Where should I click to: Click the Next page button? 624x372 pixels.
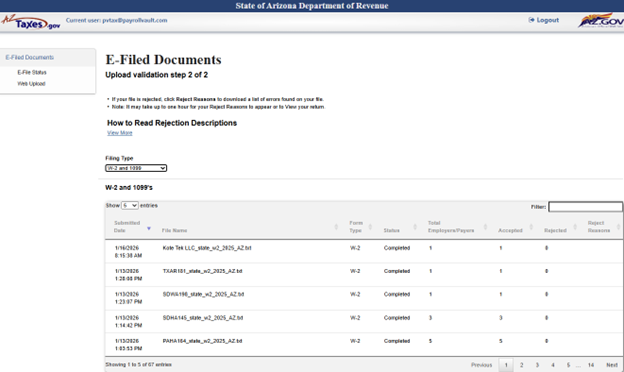pyautogui.click(x=612, y=365)
